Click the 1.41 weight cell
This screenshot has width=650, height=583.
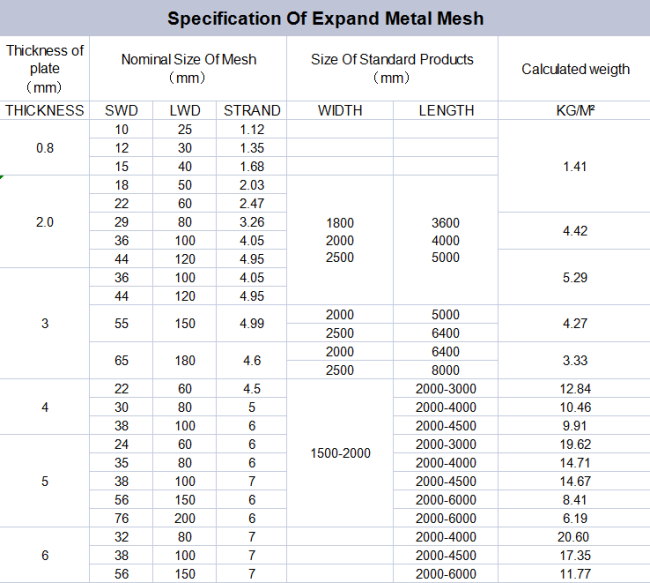(x=575, y=166)
